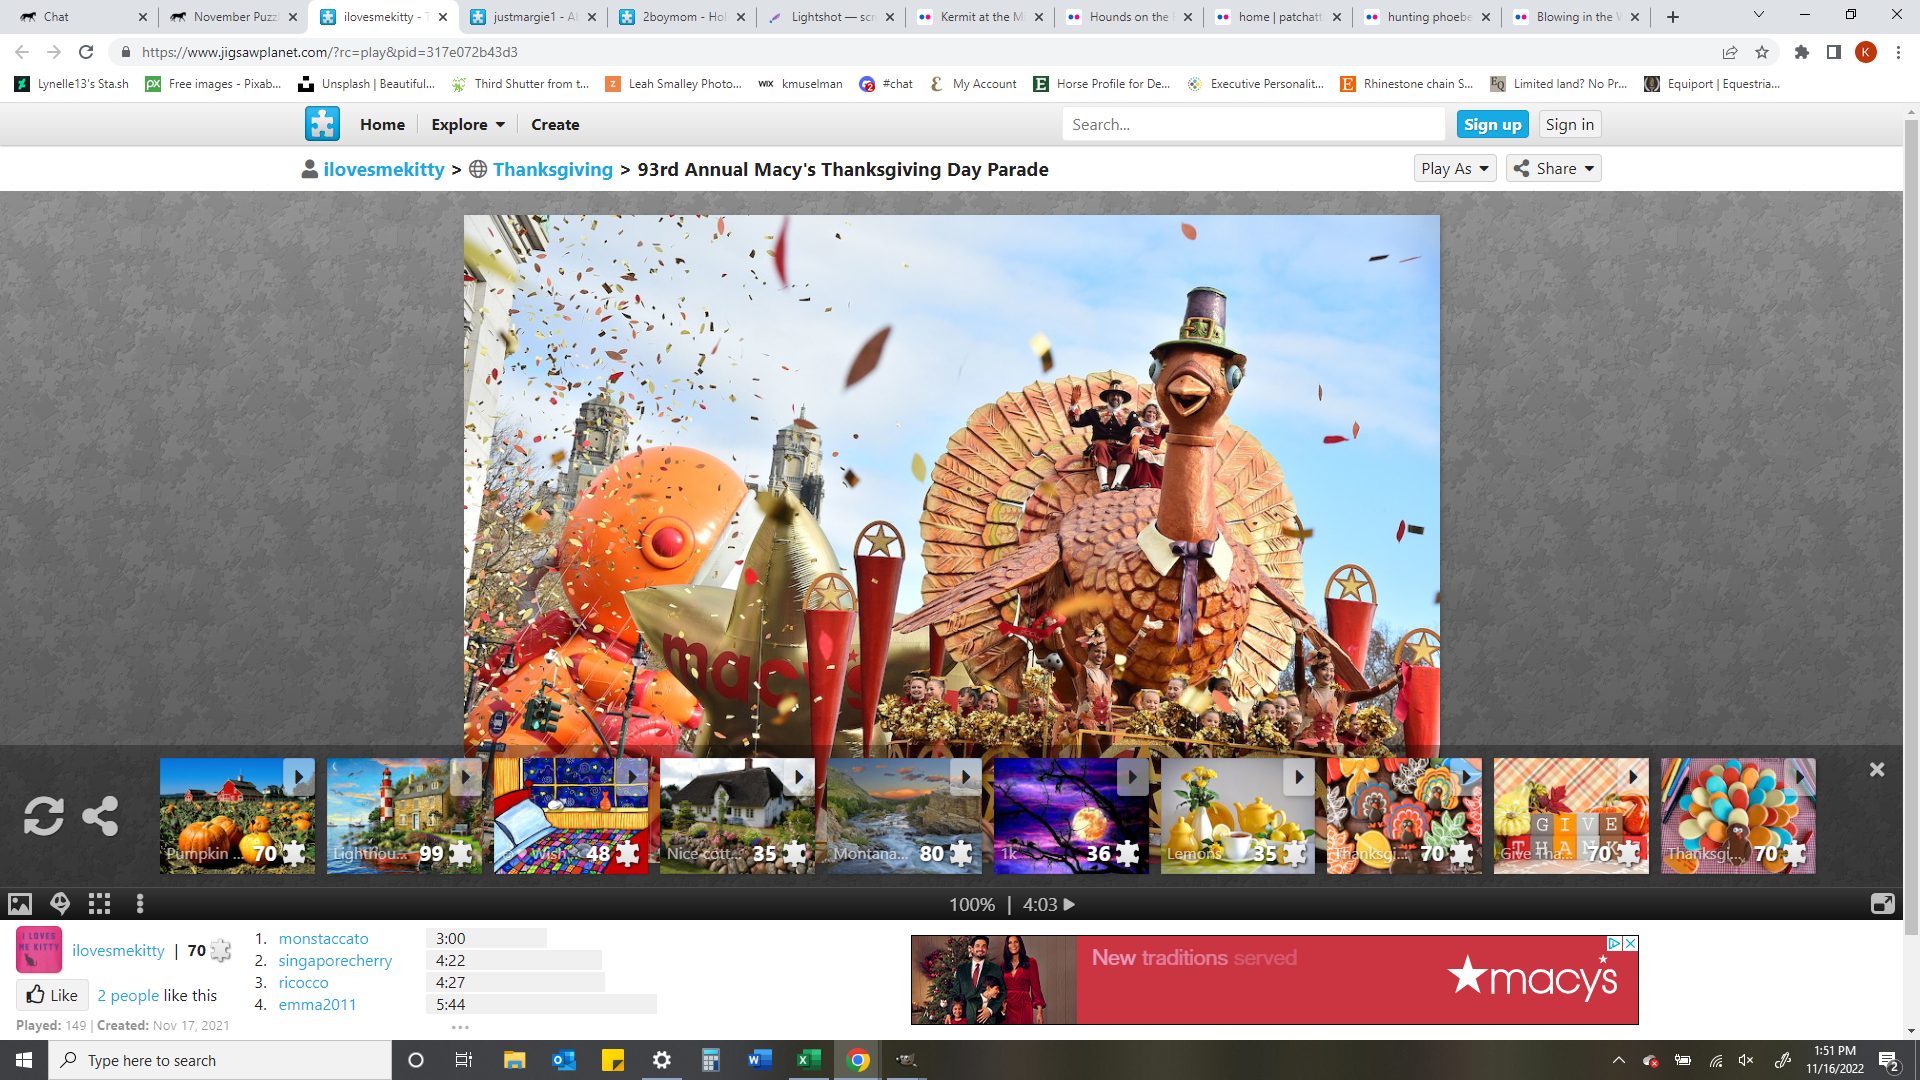Screen dimensions: 1920x1080
Task: Open a new browser tab
Action: click(x=1673, y=17)
